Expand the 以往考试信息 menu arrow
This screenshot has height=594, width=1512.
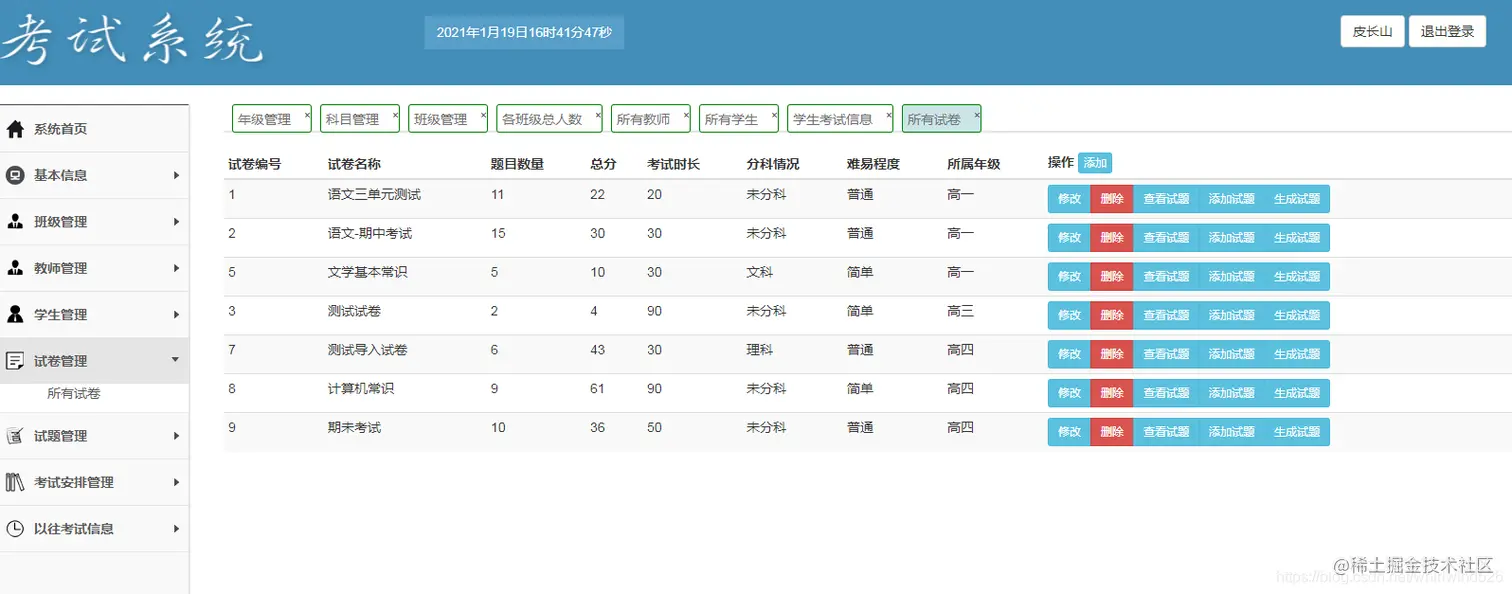point(176,528)
